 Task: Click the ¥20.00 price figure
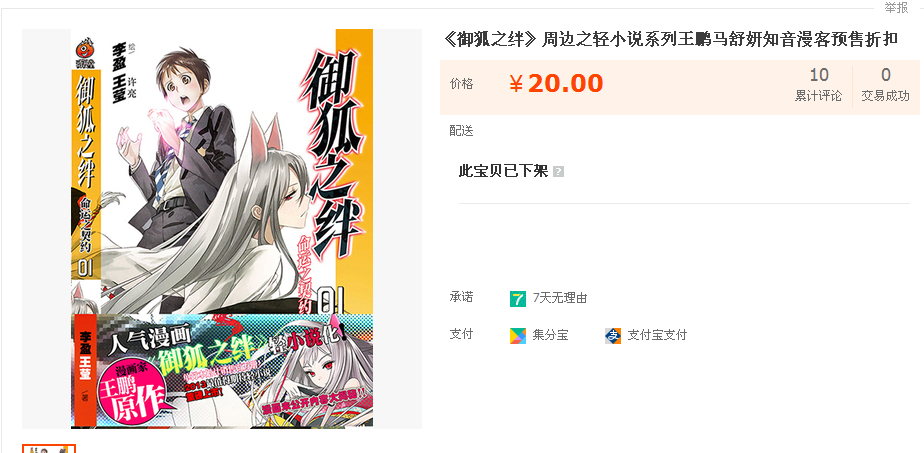(556, 84)
